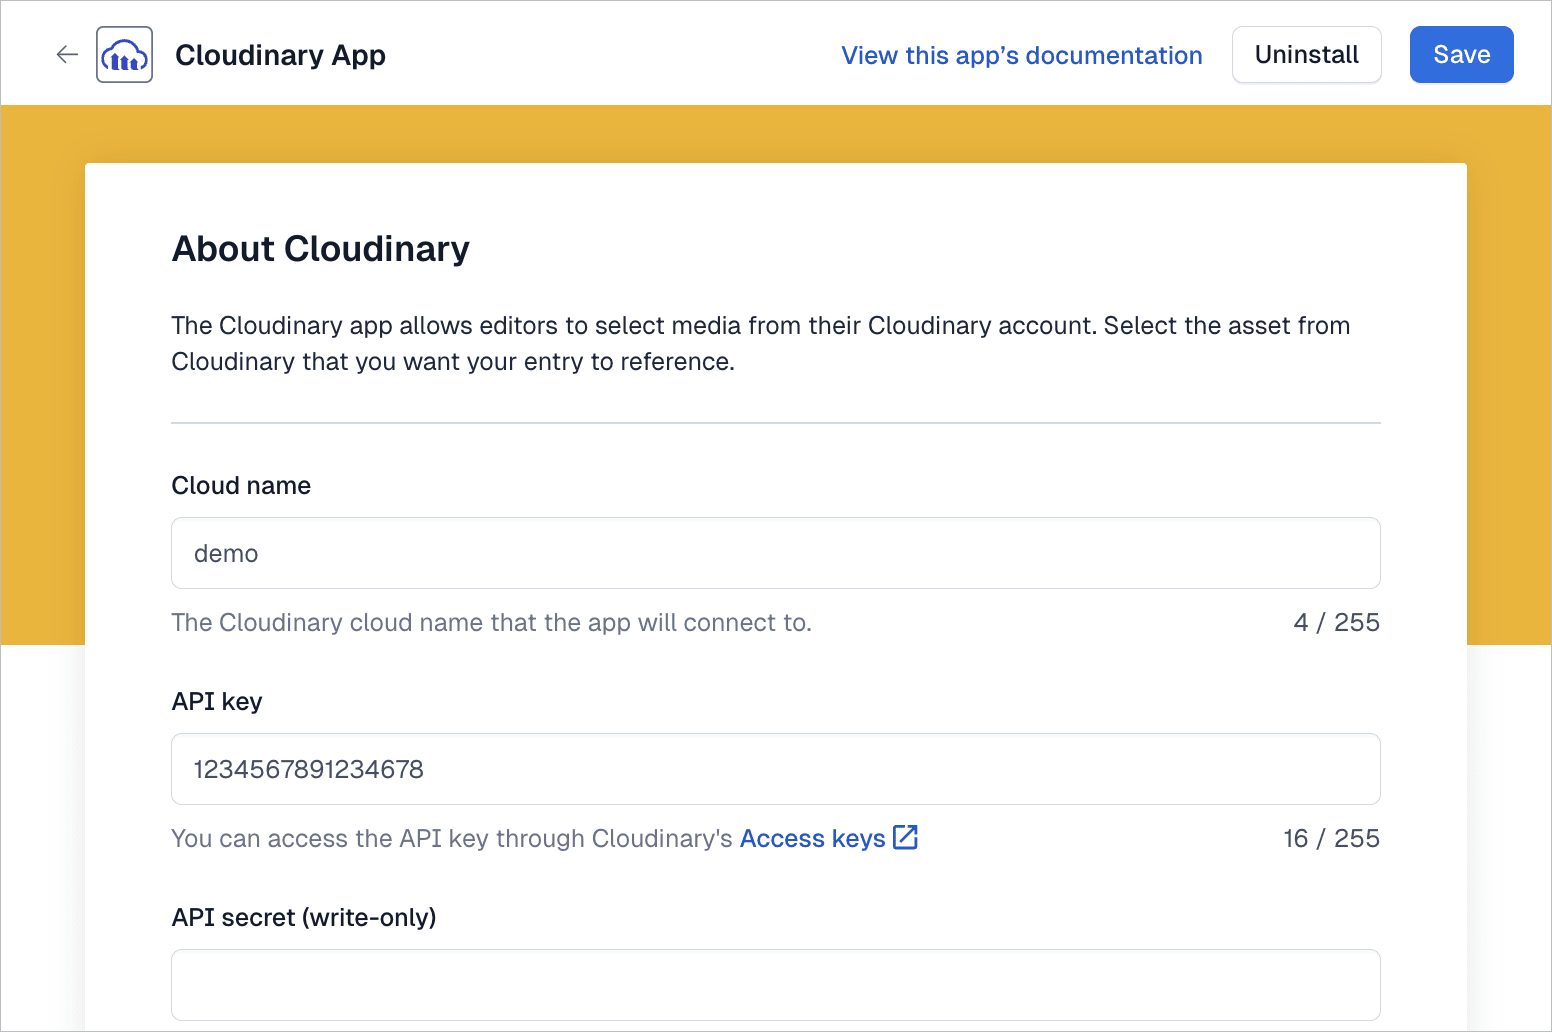Focus the Cloud name input field
The image size is (1552, 1032).
tap(775, 553)
